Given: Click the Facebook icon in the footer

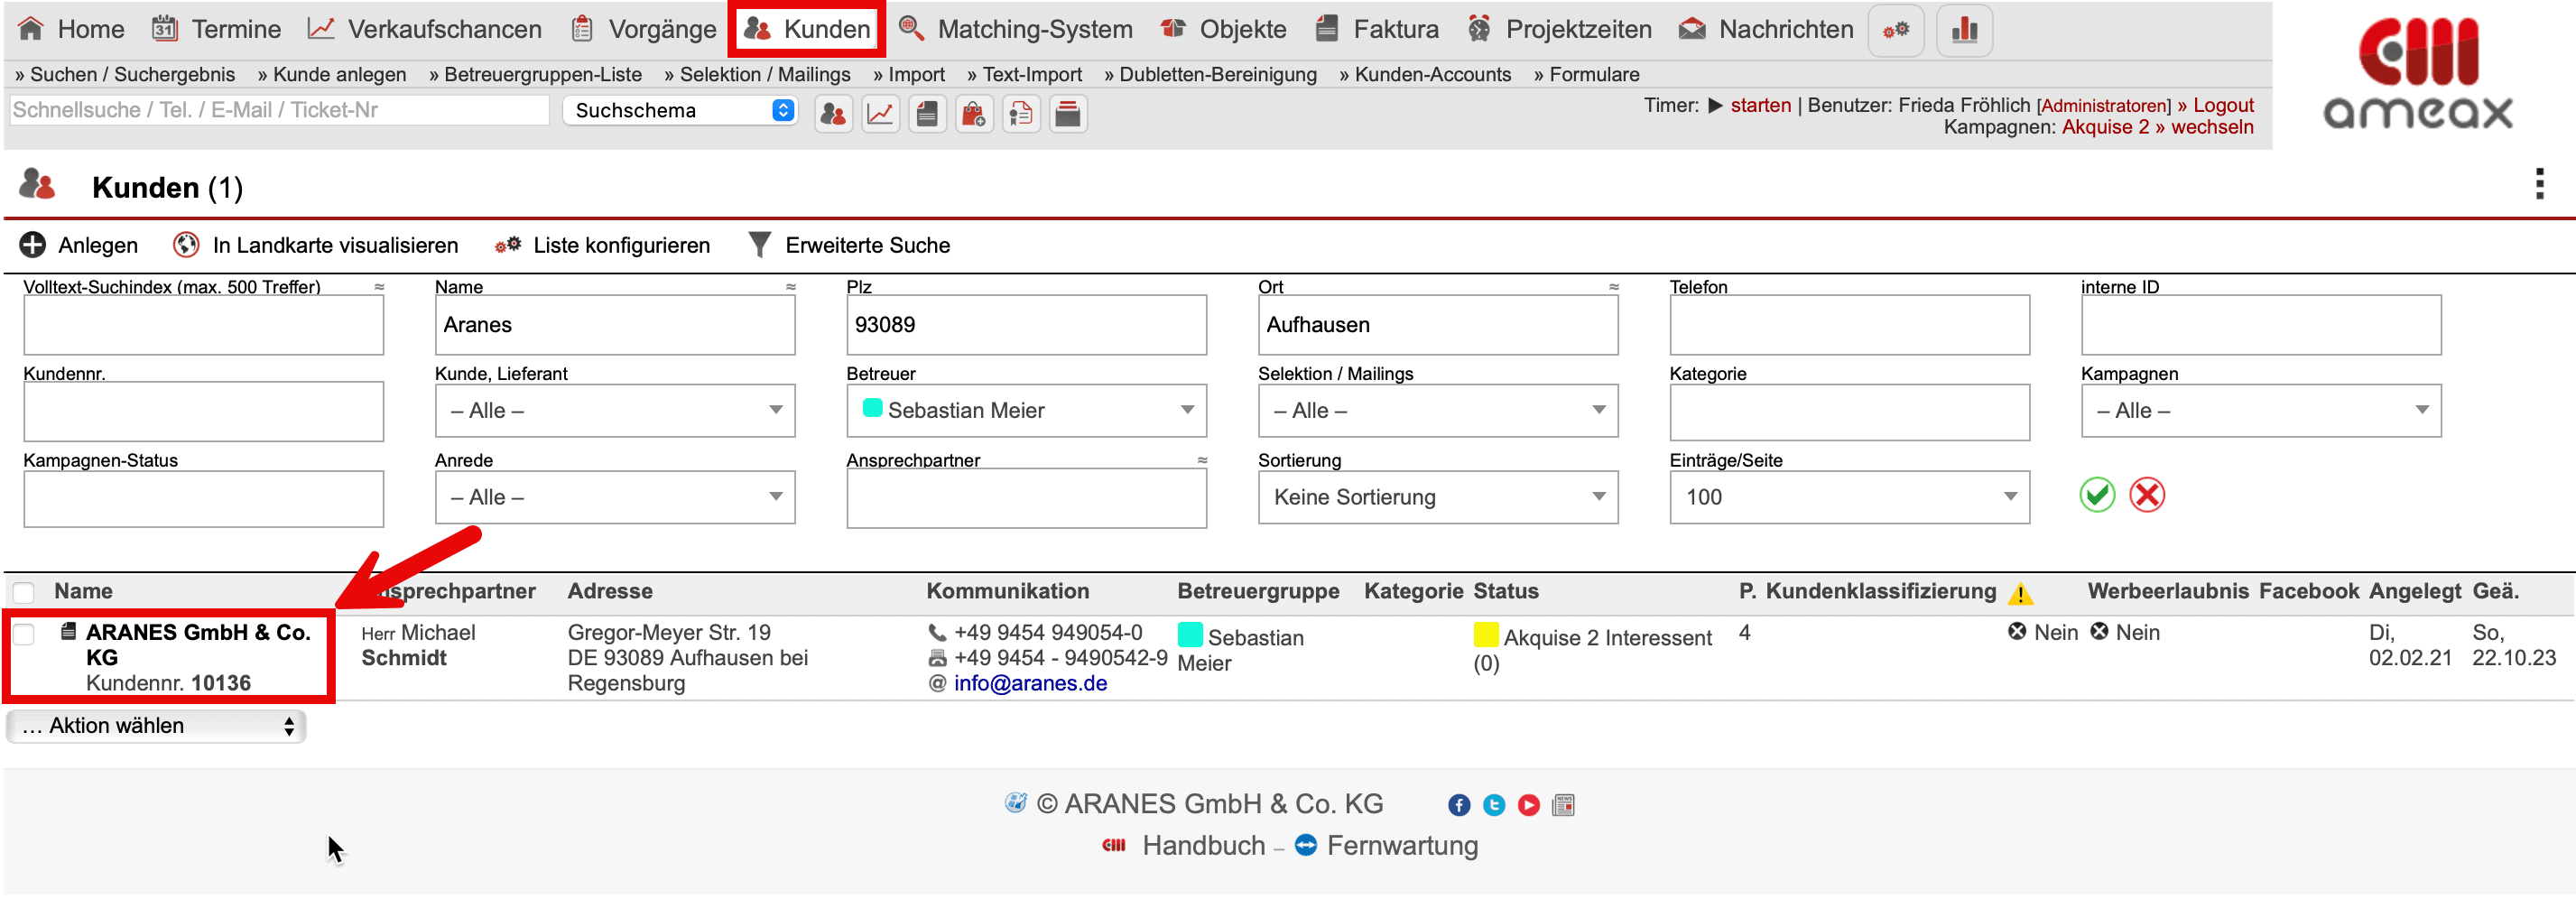Looking at the screenshot, I should [1459, 805].
